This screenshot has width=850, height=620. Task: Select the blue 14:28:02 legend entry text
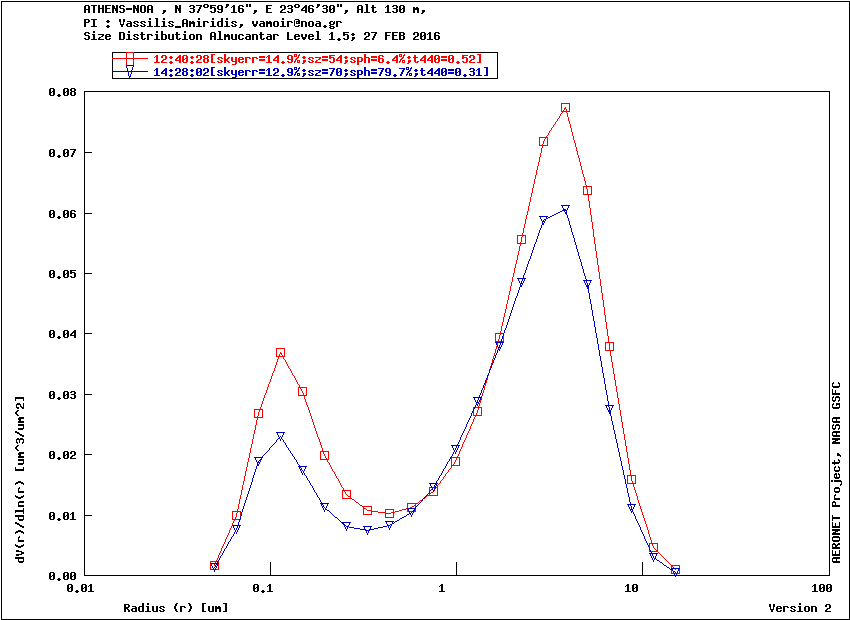click(x=321, y=72)
